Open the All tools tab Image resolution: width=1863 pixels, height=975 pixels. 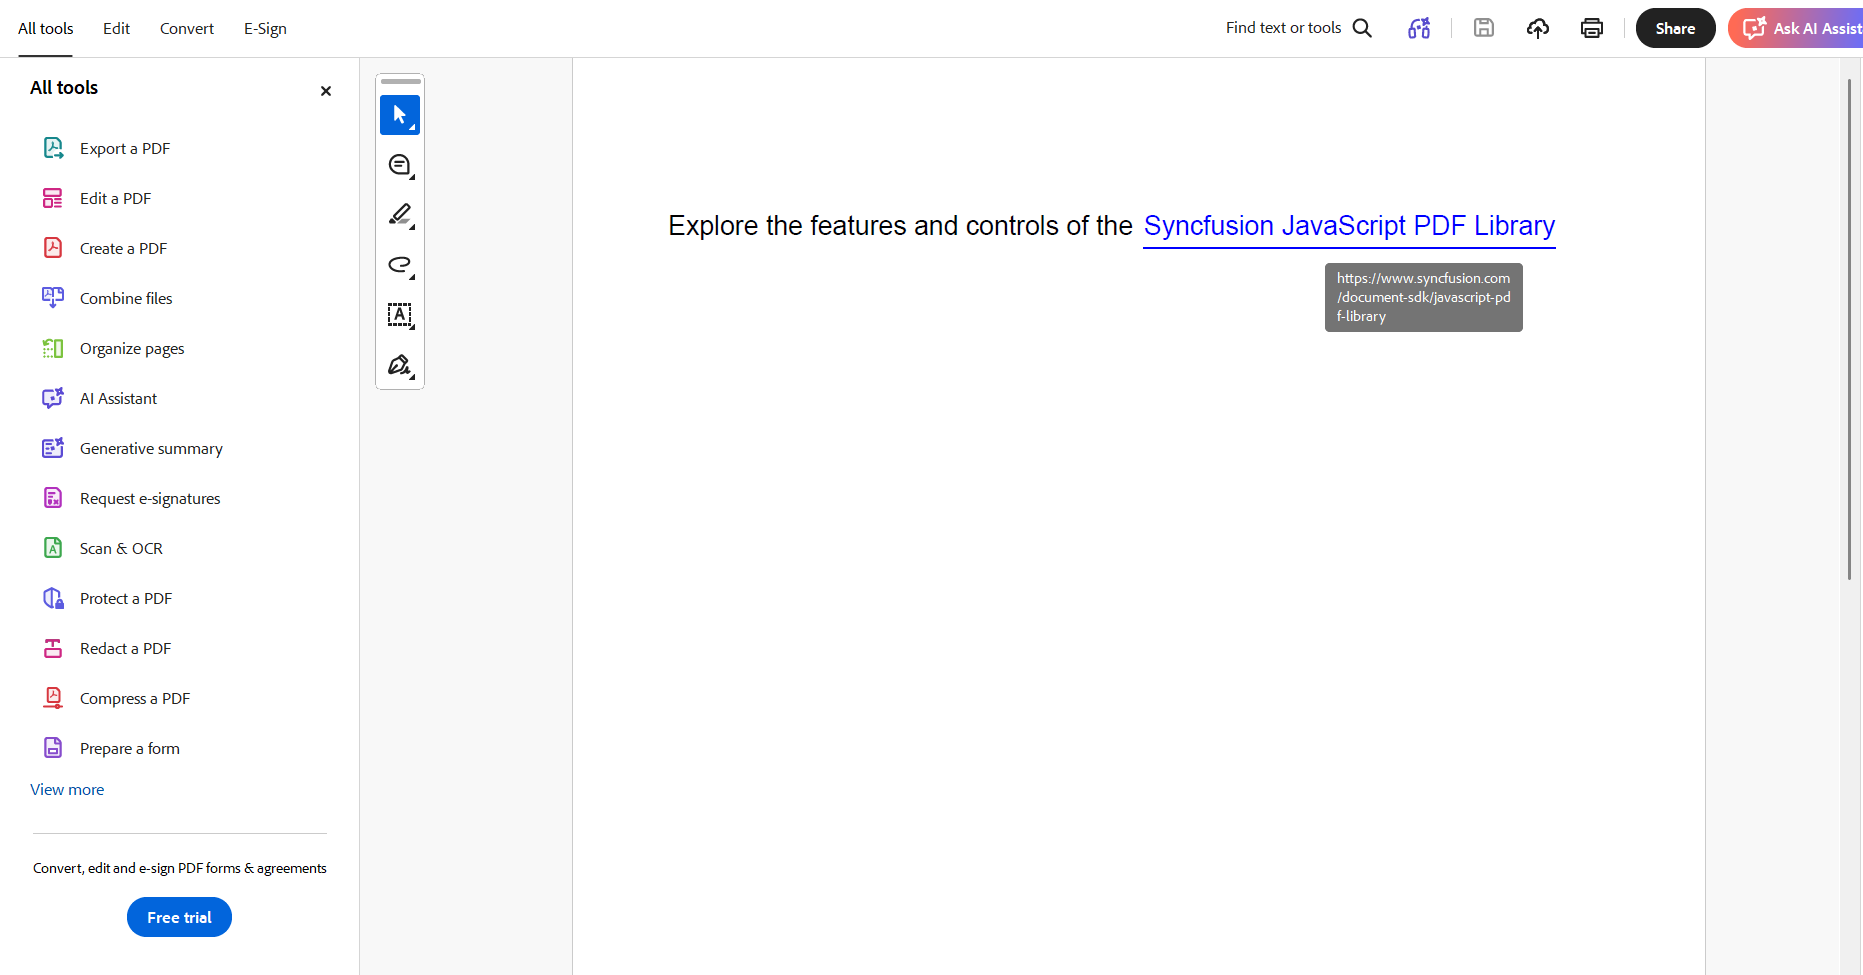(x=46, y=29)
